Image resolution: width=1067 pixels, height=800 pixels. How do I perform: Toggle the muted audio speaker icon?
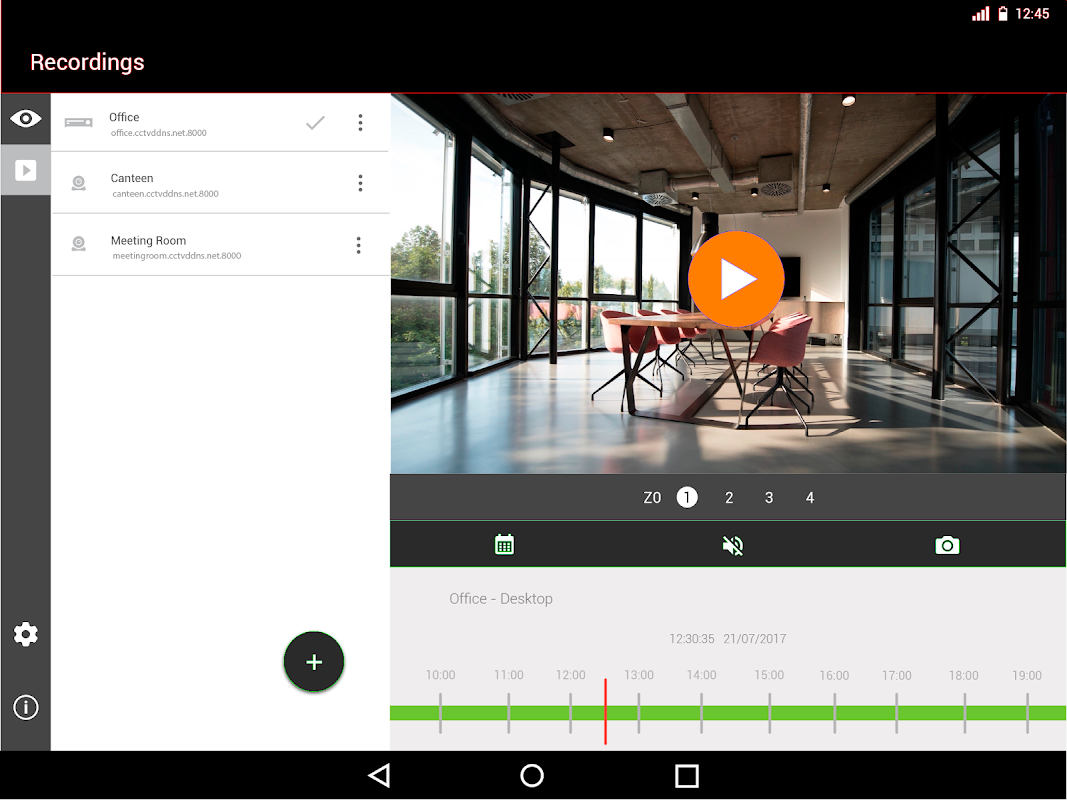click(x=733, y=546)
